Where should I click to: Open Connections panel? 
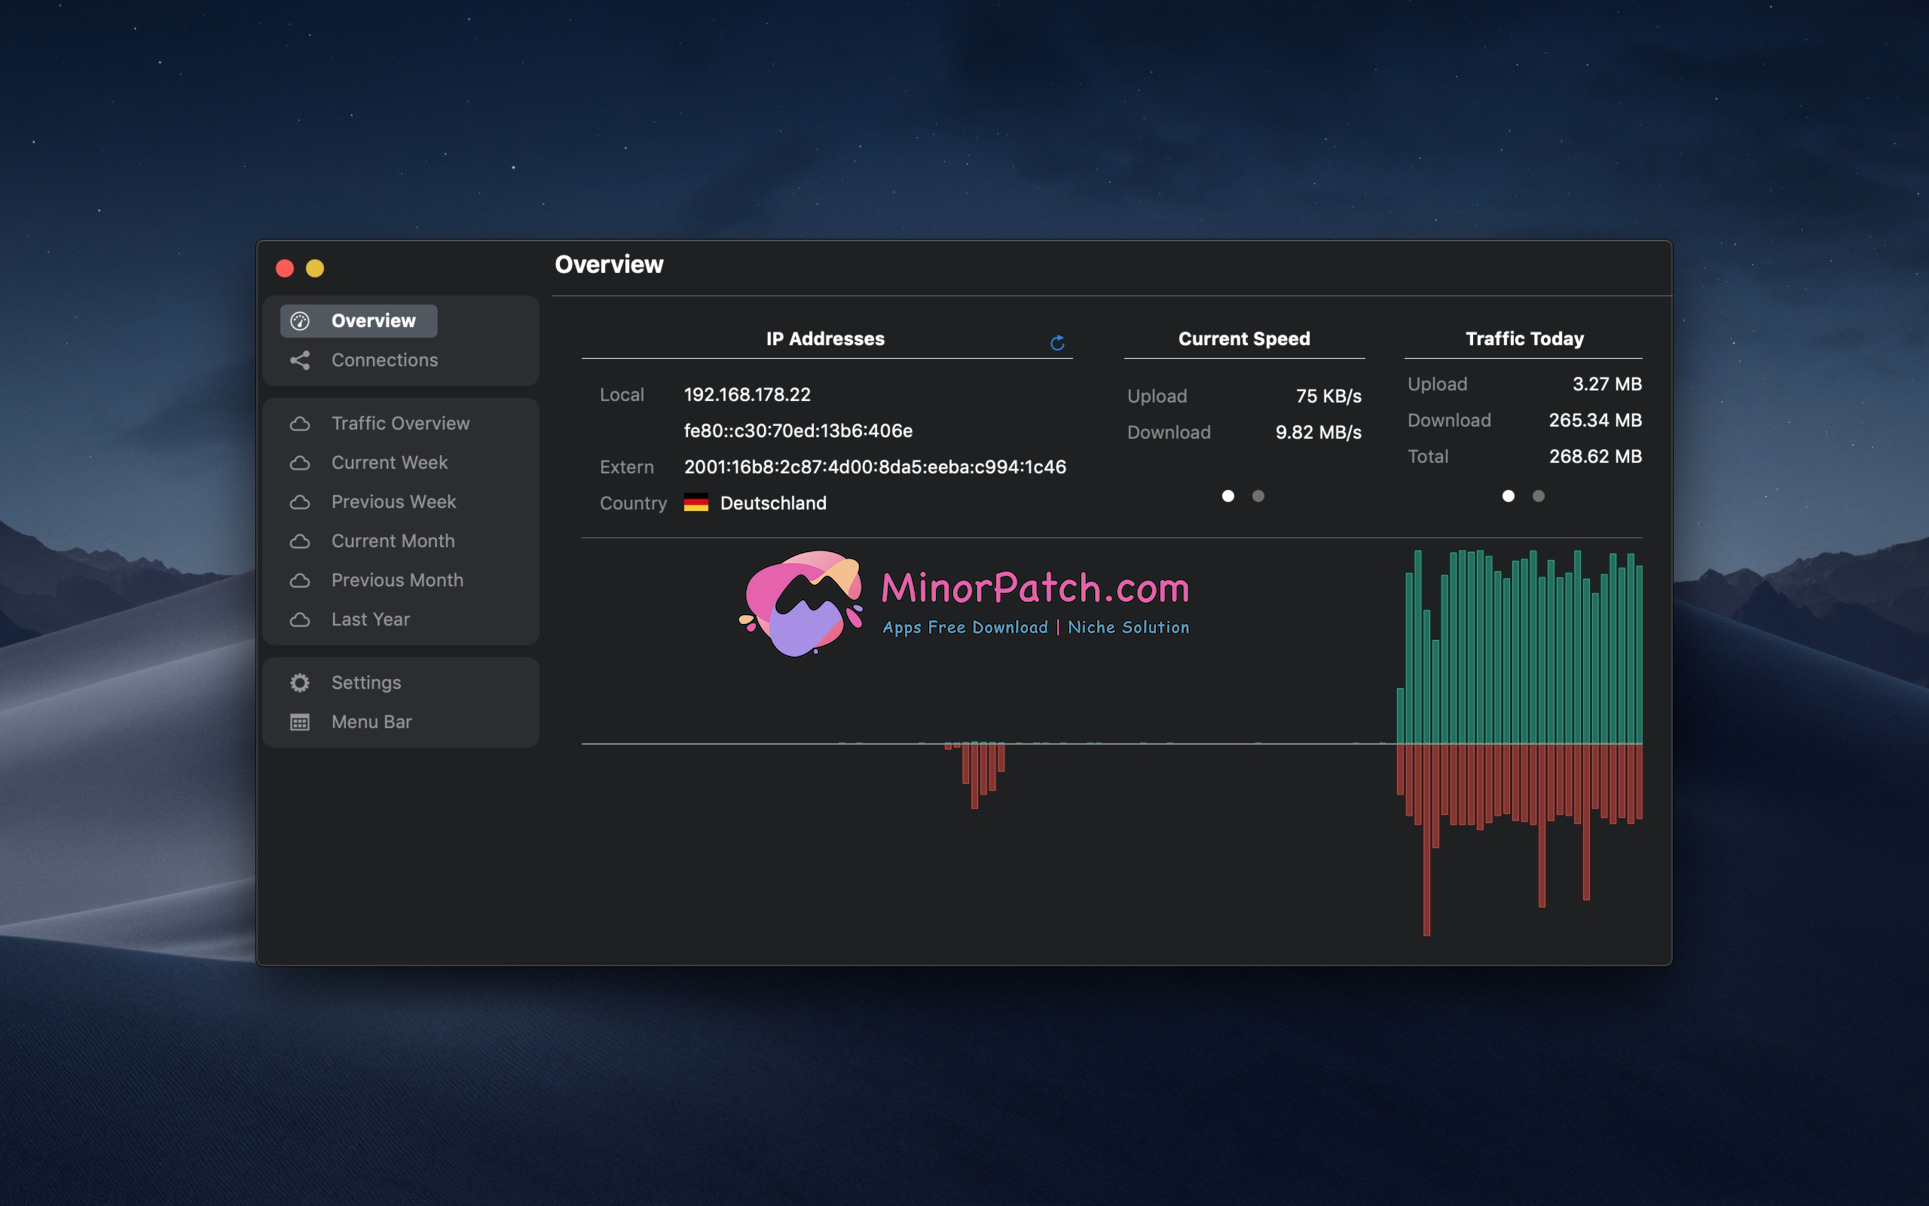[x=383, y=358]
